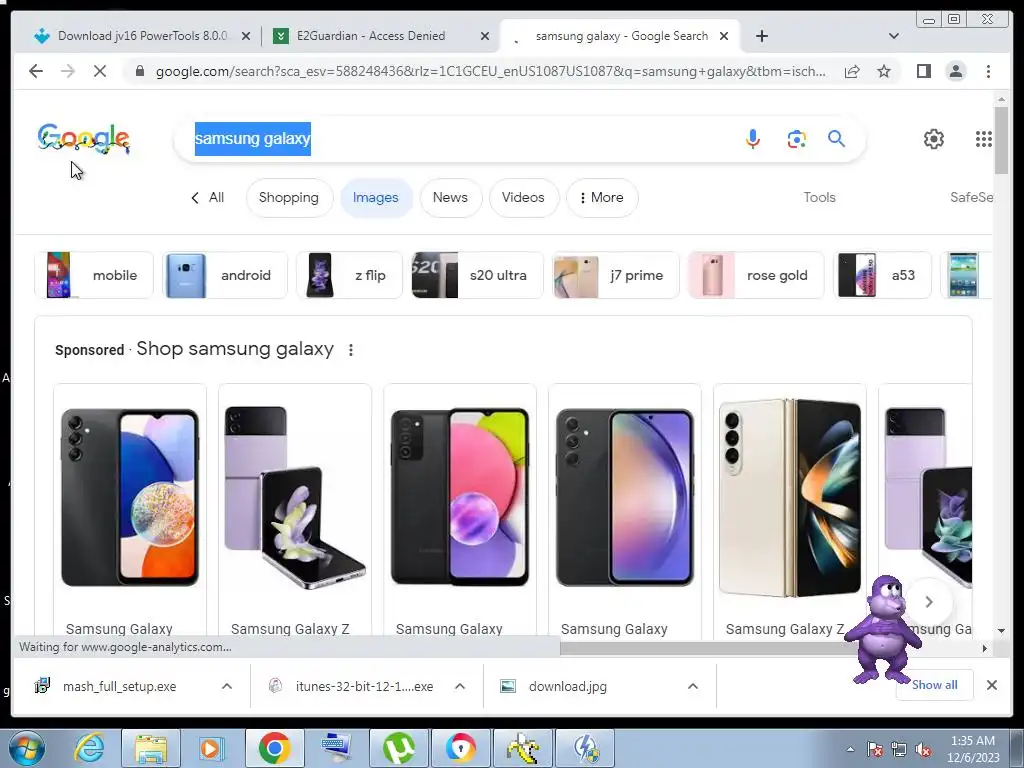Open Google Lens image search
Screen dimensions: 1024x768
[x=796, y=138]
